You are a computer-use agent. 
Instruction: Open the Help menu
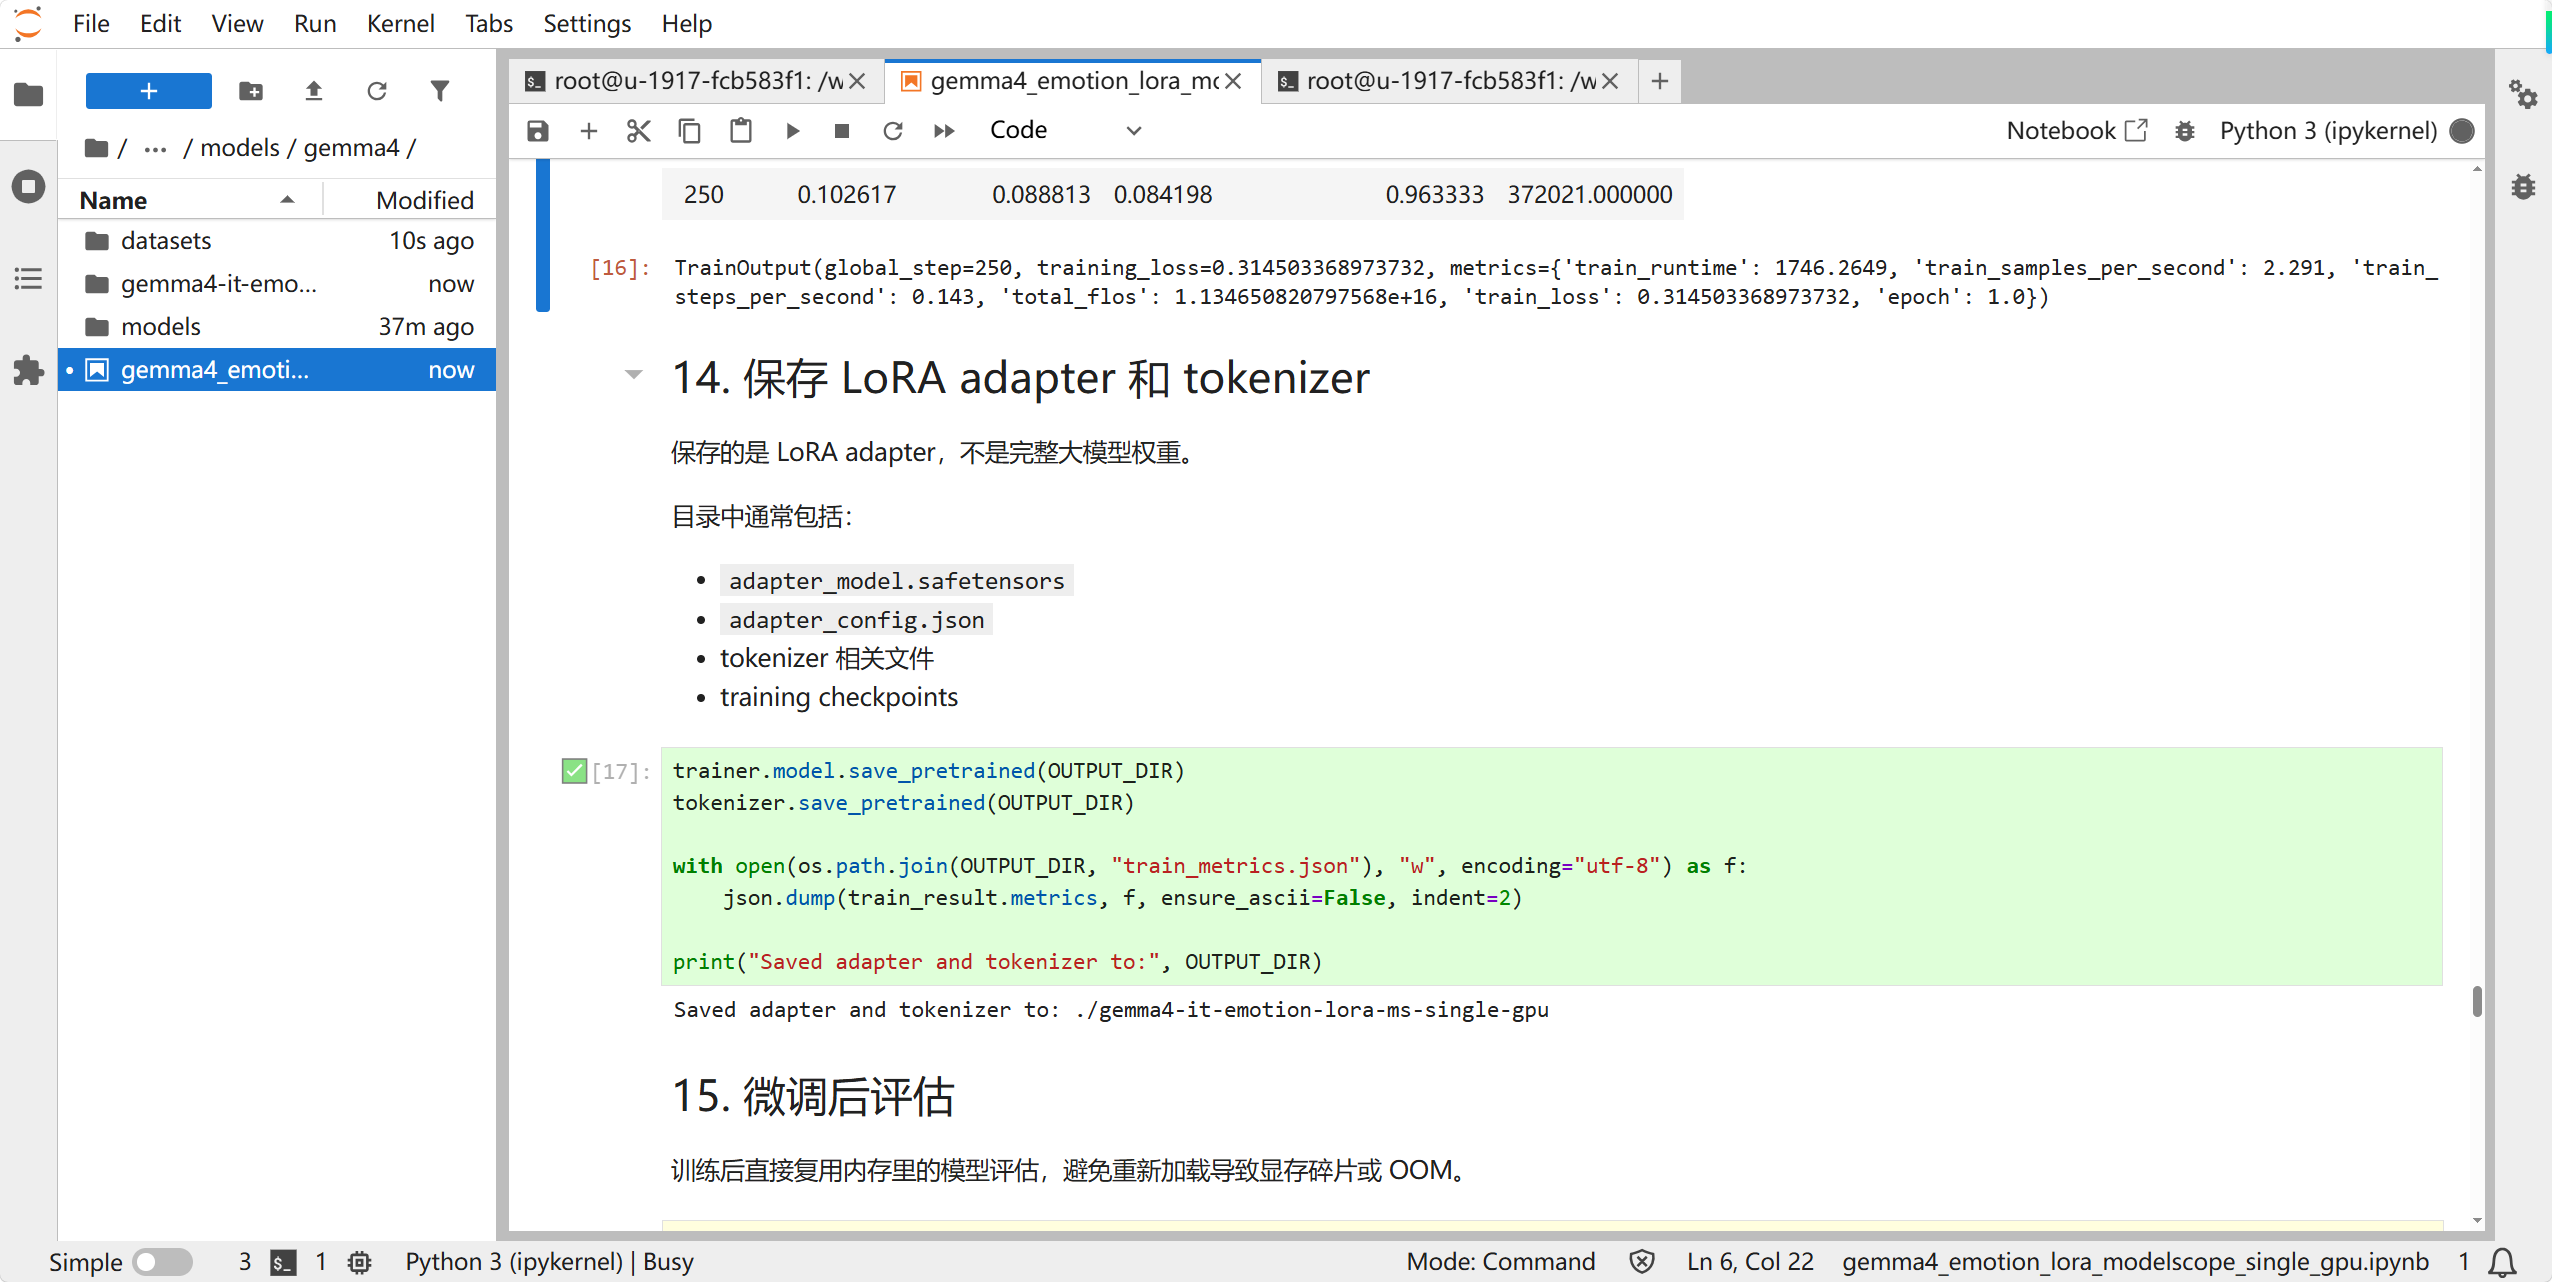[x=687, y=23]
